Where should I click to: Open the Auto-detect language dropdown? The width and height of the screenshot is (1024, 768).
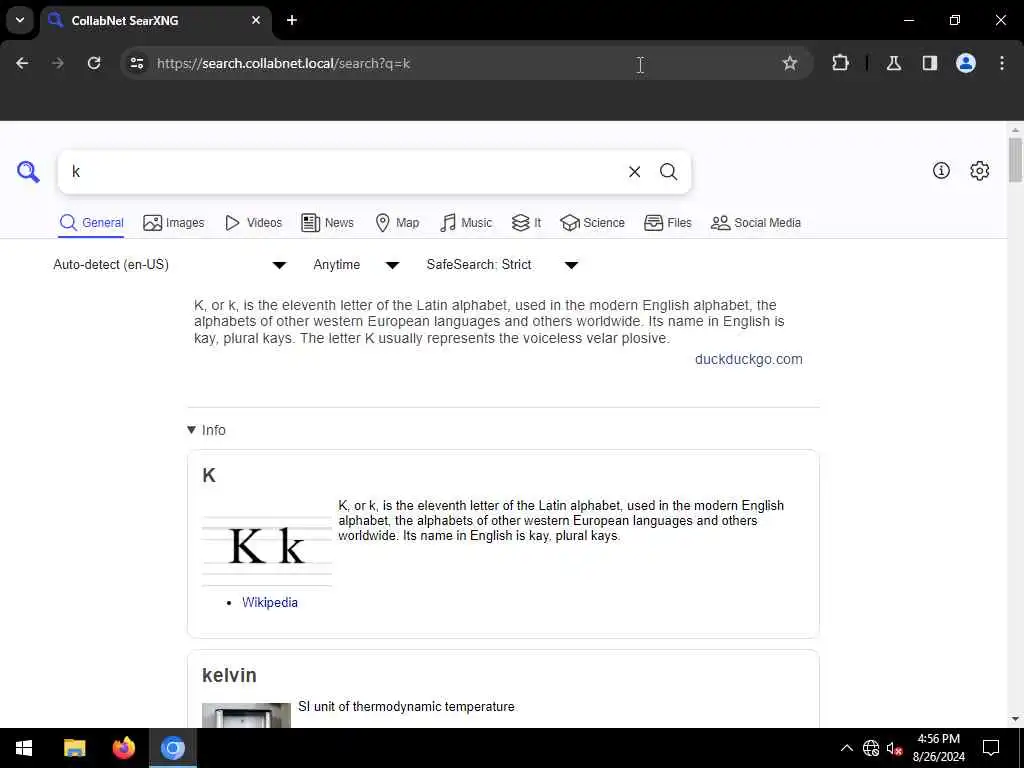[170, 264]
